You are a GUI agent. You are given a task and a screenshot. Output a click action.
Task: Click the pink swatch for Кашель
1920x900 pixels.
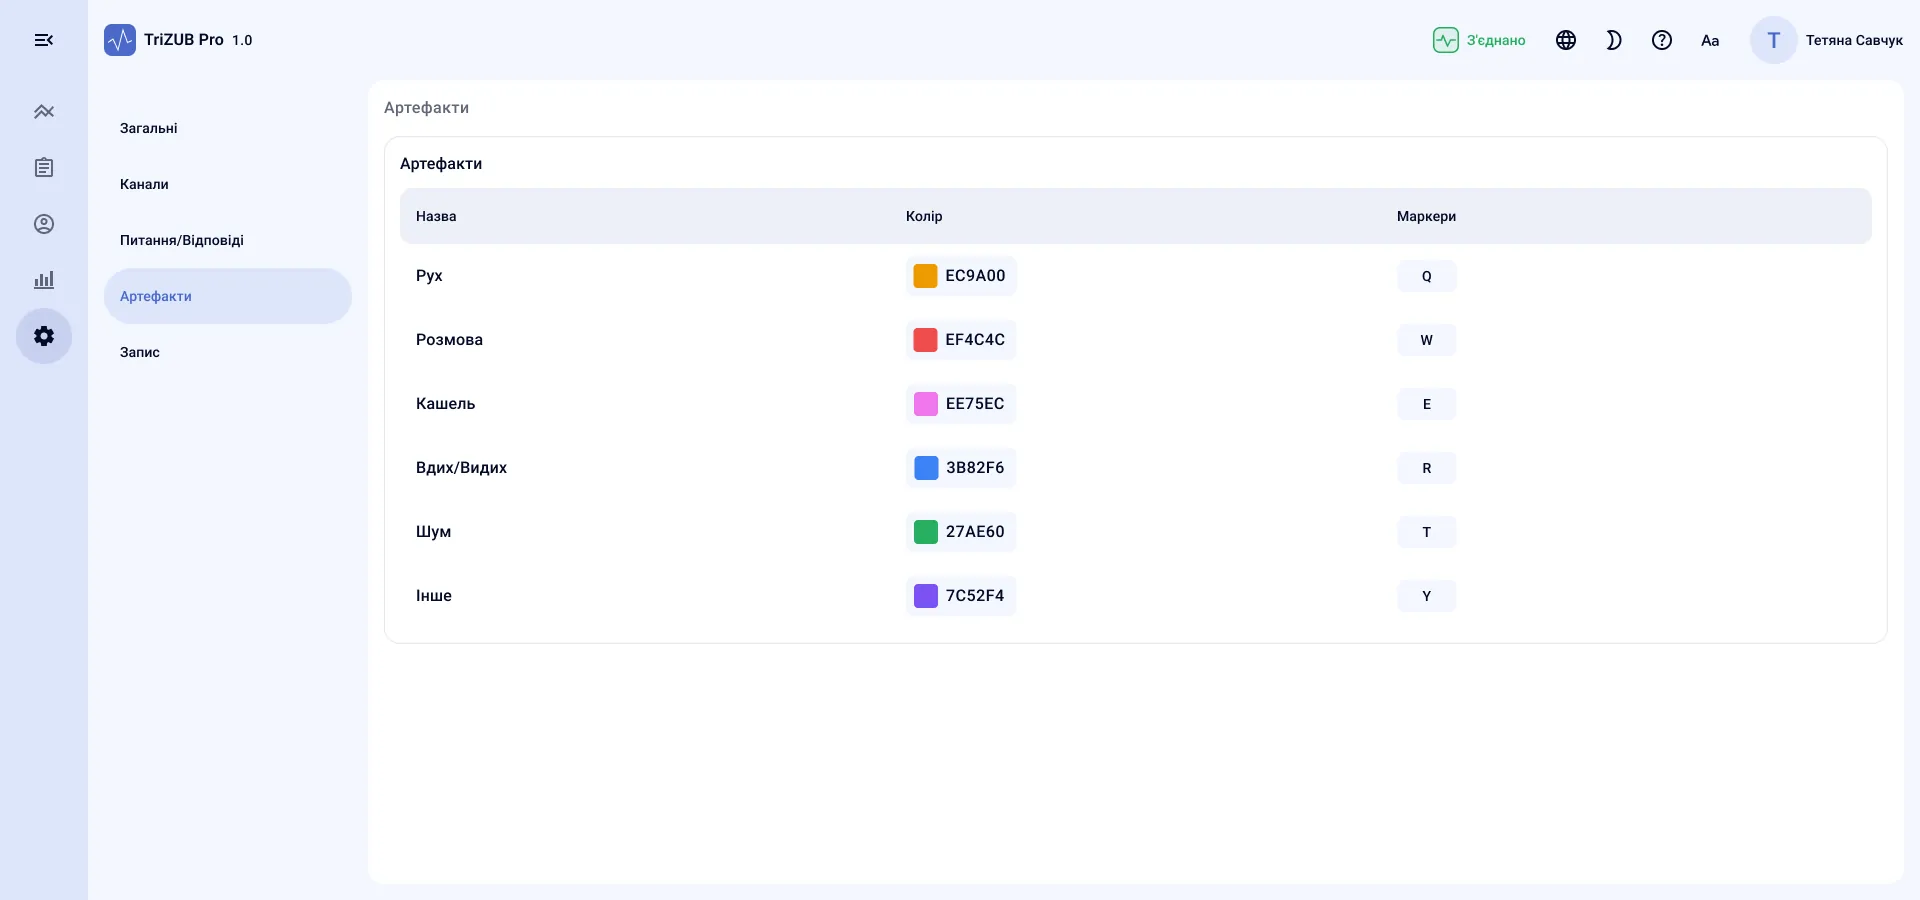(926, 404)
